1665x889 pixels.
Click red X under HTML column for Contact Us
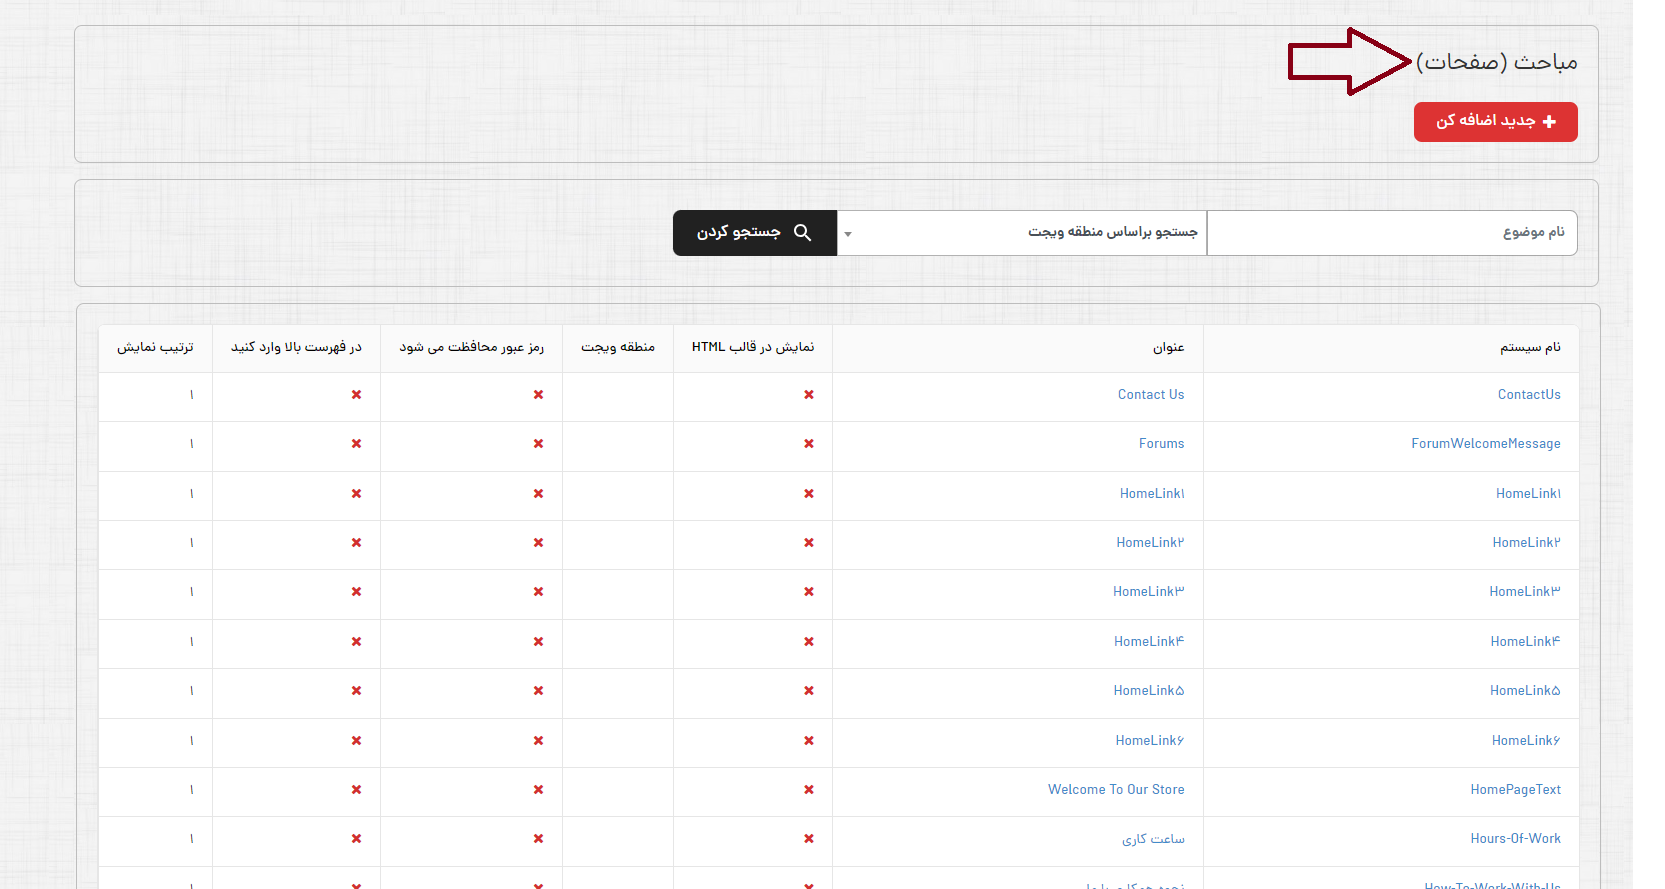808,395
